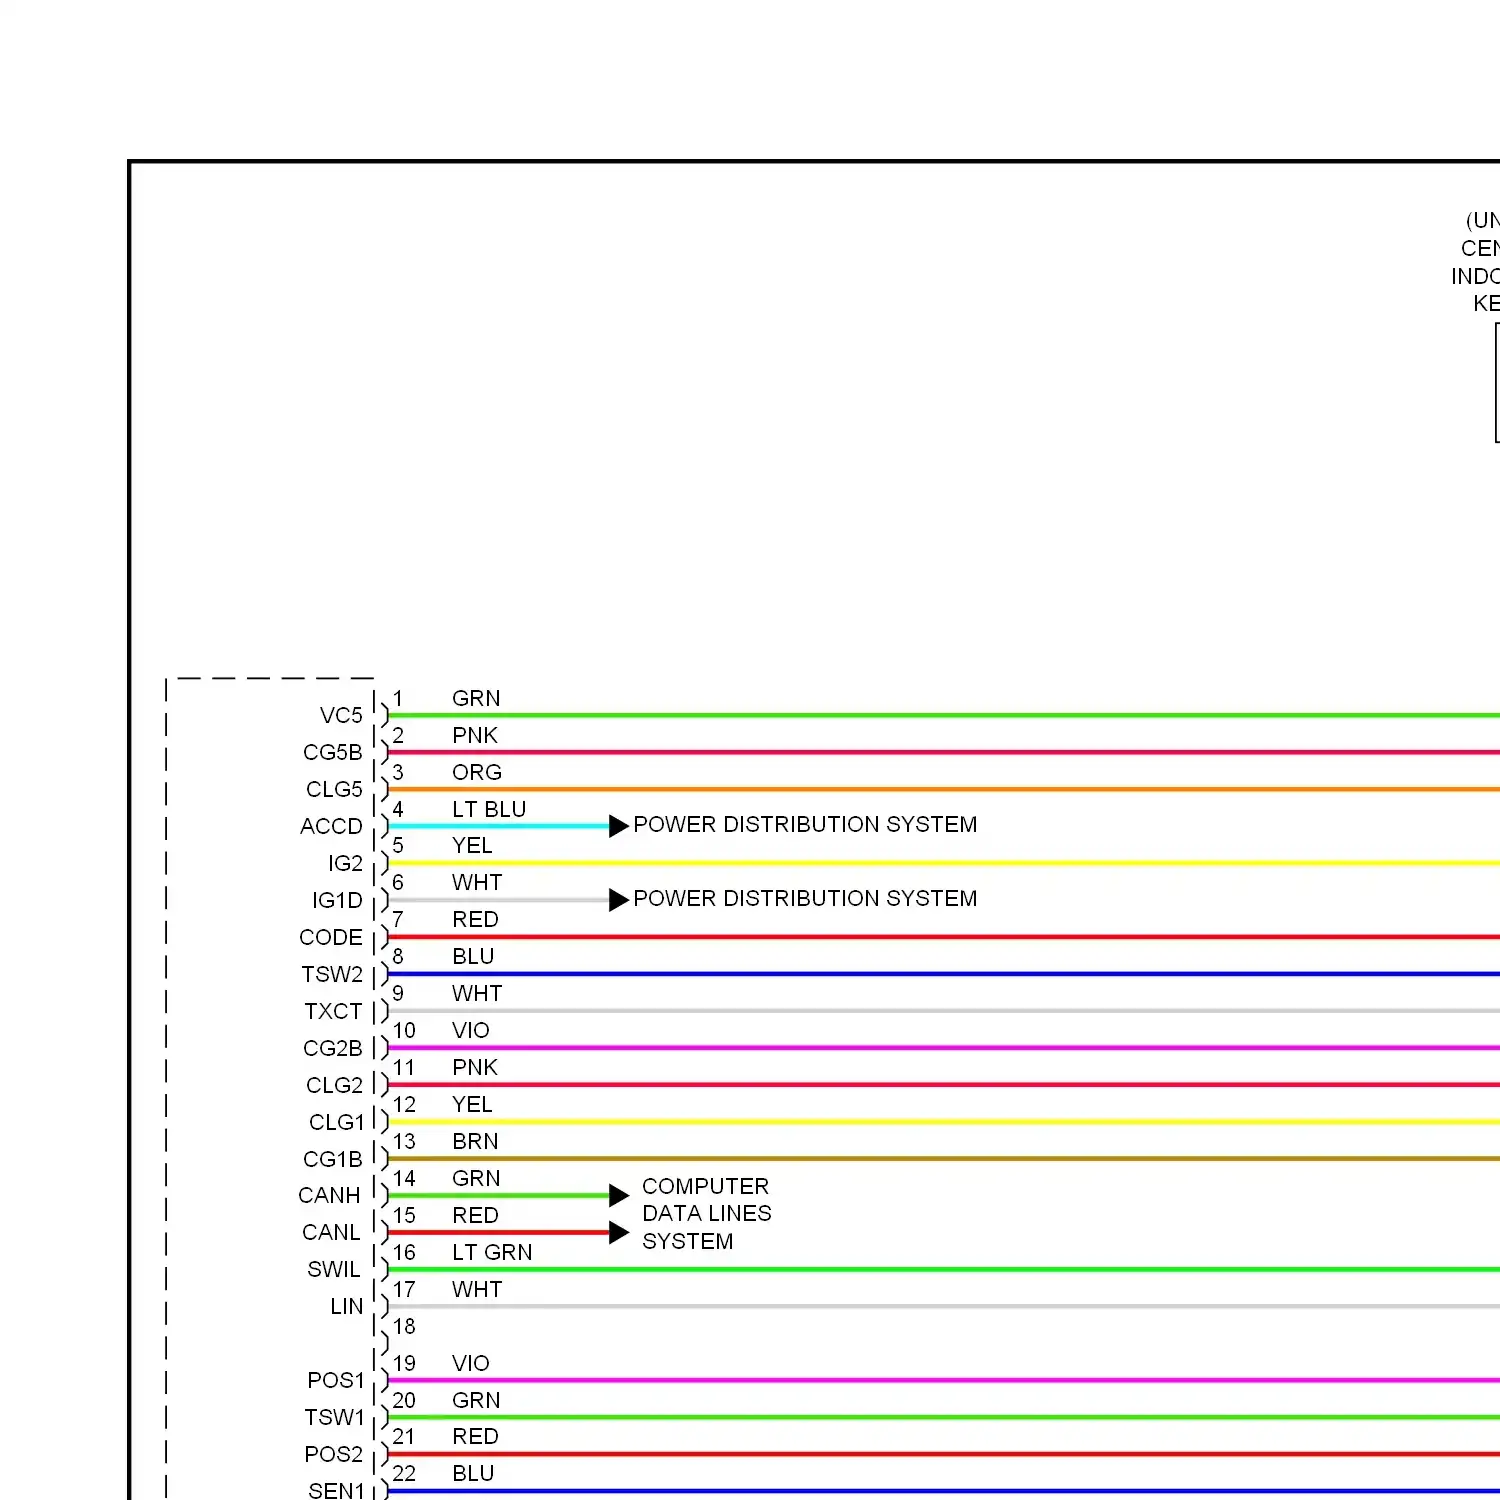This screenshot has height=1500, width=1500.
Task: Click the LT GRN color label at pin 16
Action: [492, 1253]
